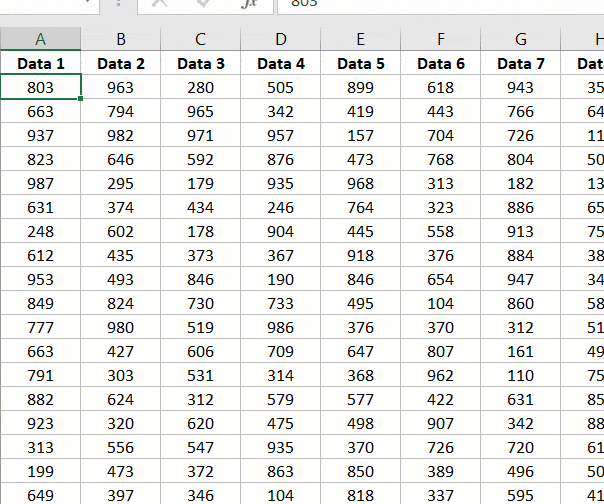Click the cell containing 618
This screenshot has width=604, height=504.
coord(441,87)
